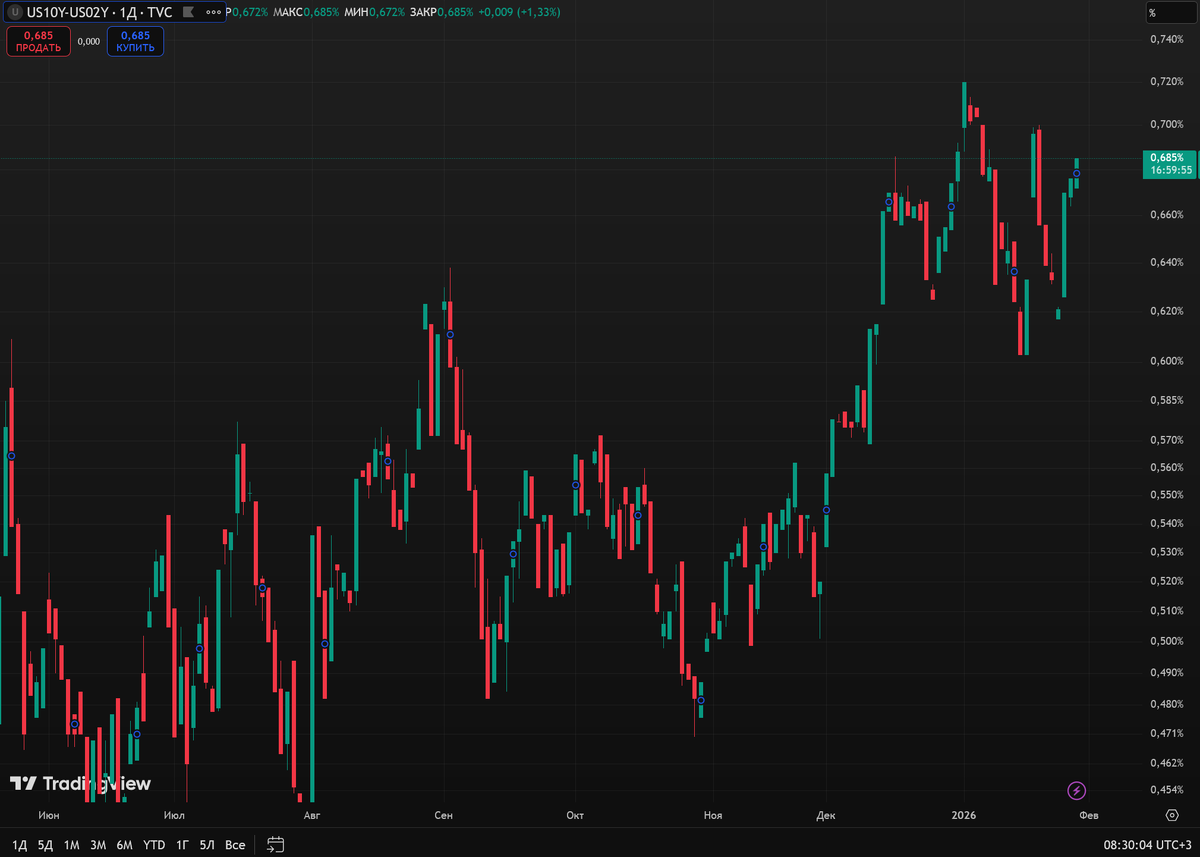Click the Ноя label on time axis

(x=713, y=815)
